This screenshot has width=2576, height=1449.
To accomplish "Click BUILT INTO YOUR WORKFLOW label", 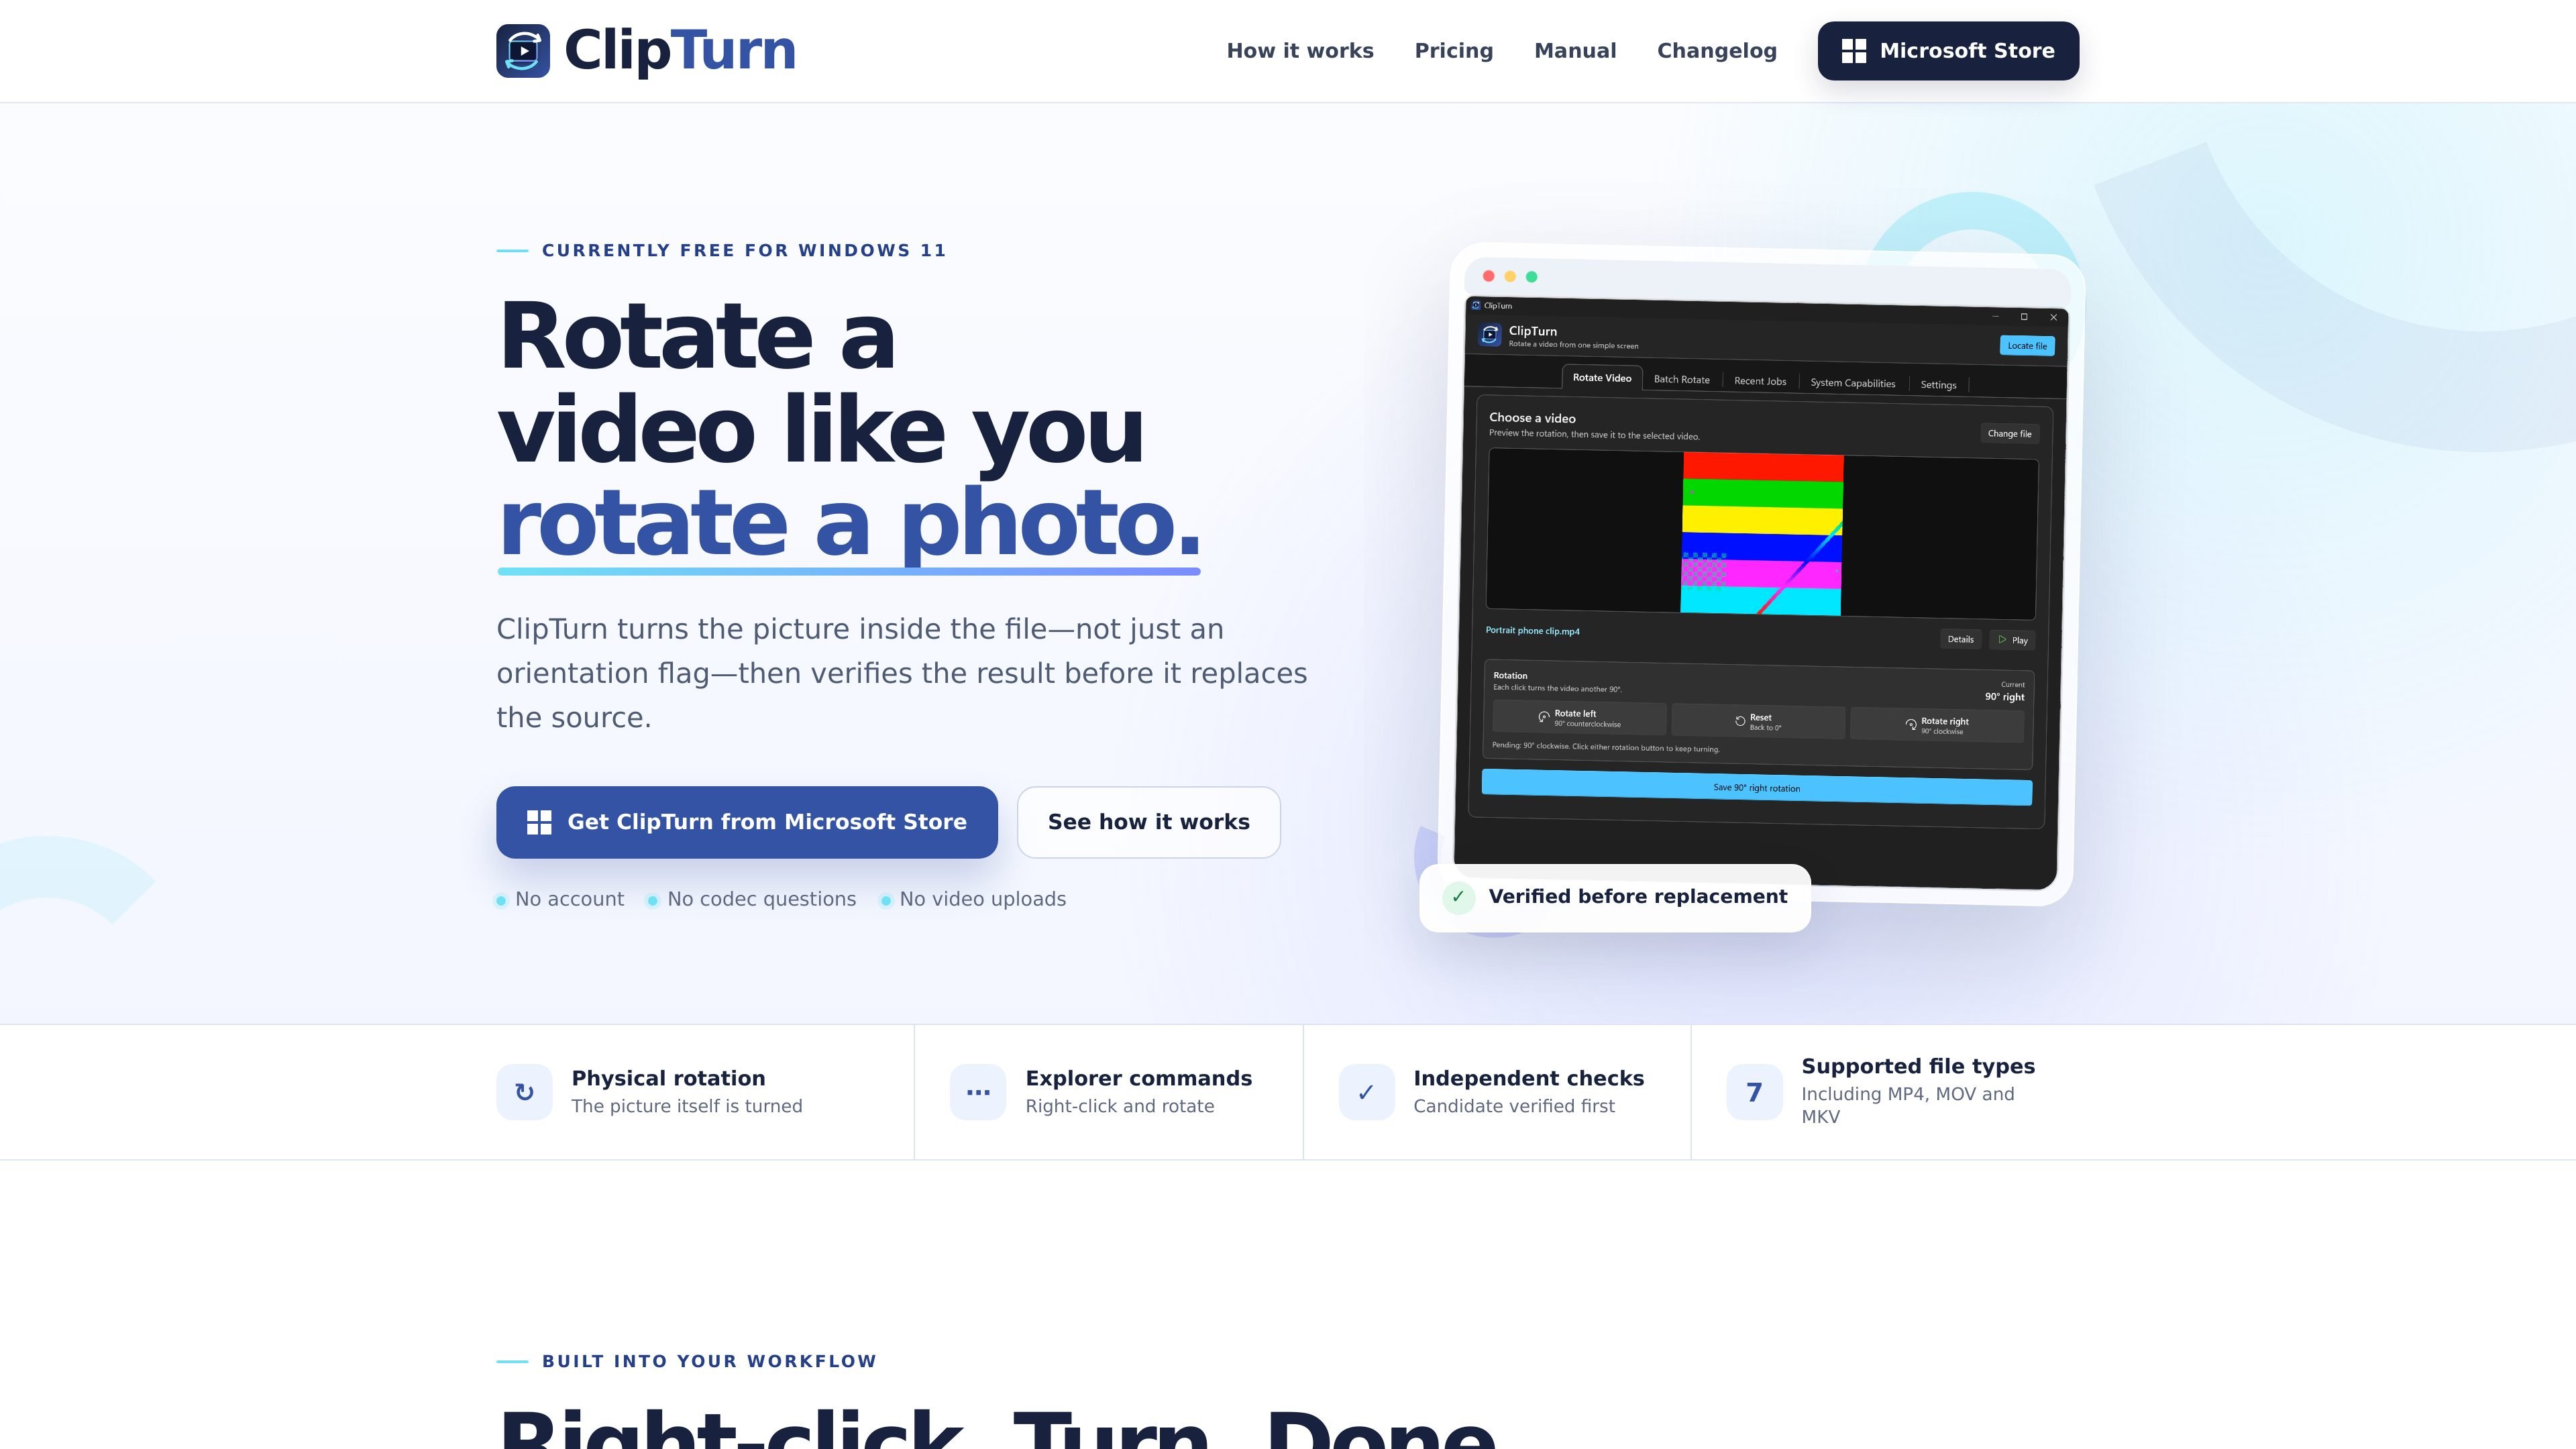I will click(709, 1362).
